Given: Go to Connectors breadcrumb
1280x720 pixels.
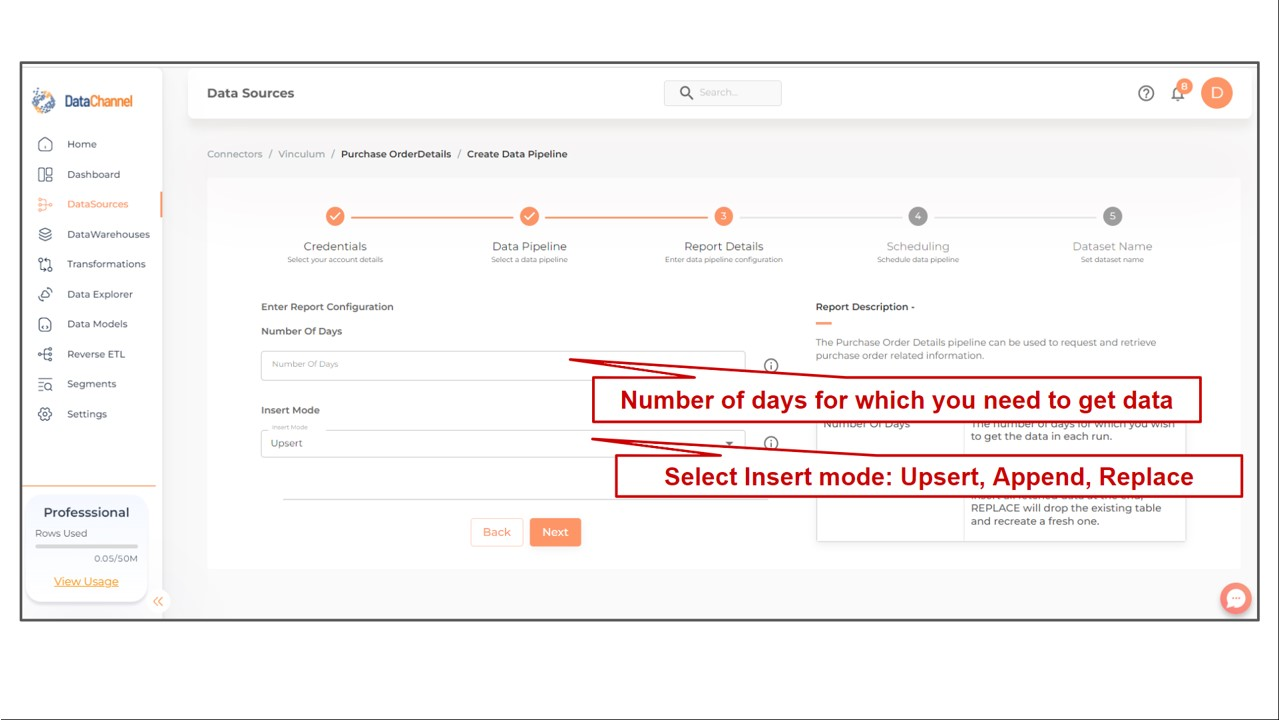Looking at the screenshot, I should tap(235, 154).
